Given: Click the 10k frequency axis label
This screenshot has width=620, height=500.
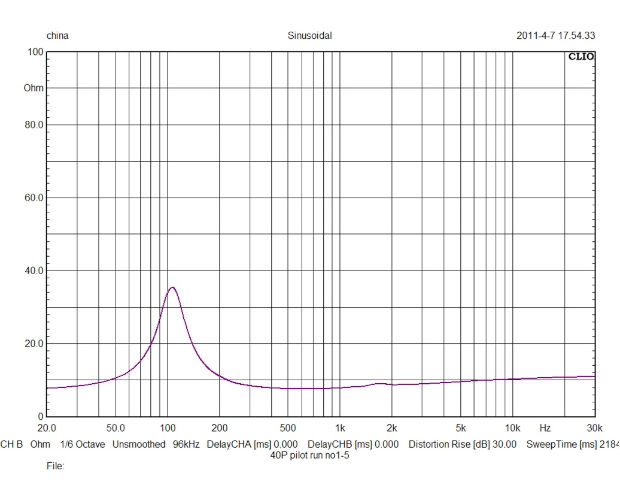Looking at the screenshot, I should click(x=512, y=428).
